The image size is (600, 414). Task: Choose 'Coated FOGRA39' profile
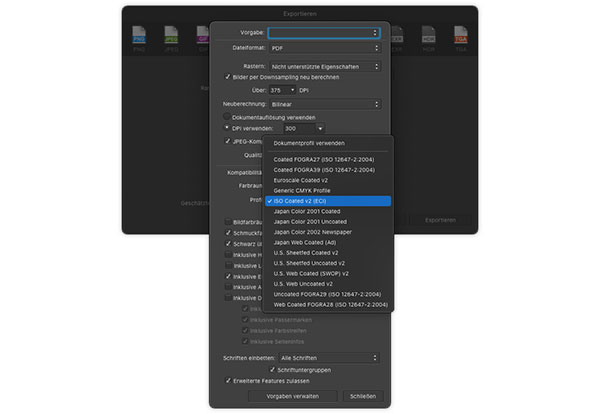tap(328, 170)
